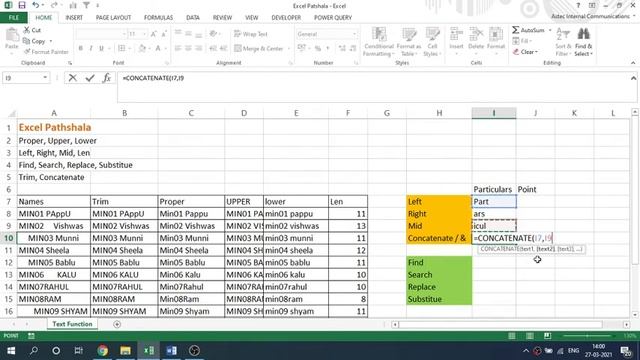Click the zoom slider in status bar

[588, 336]
